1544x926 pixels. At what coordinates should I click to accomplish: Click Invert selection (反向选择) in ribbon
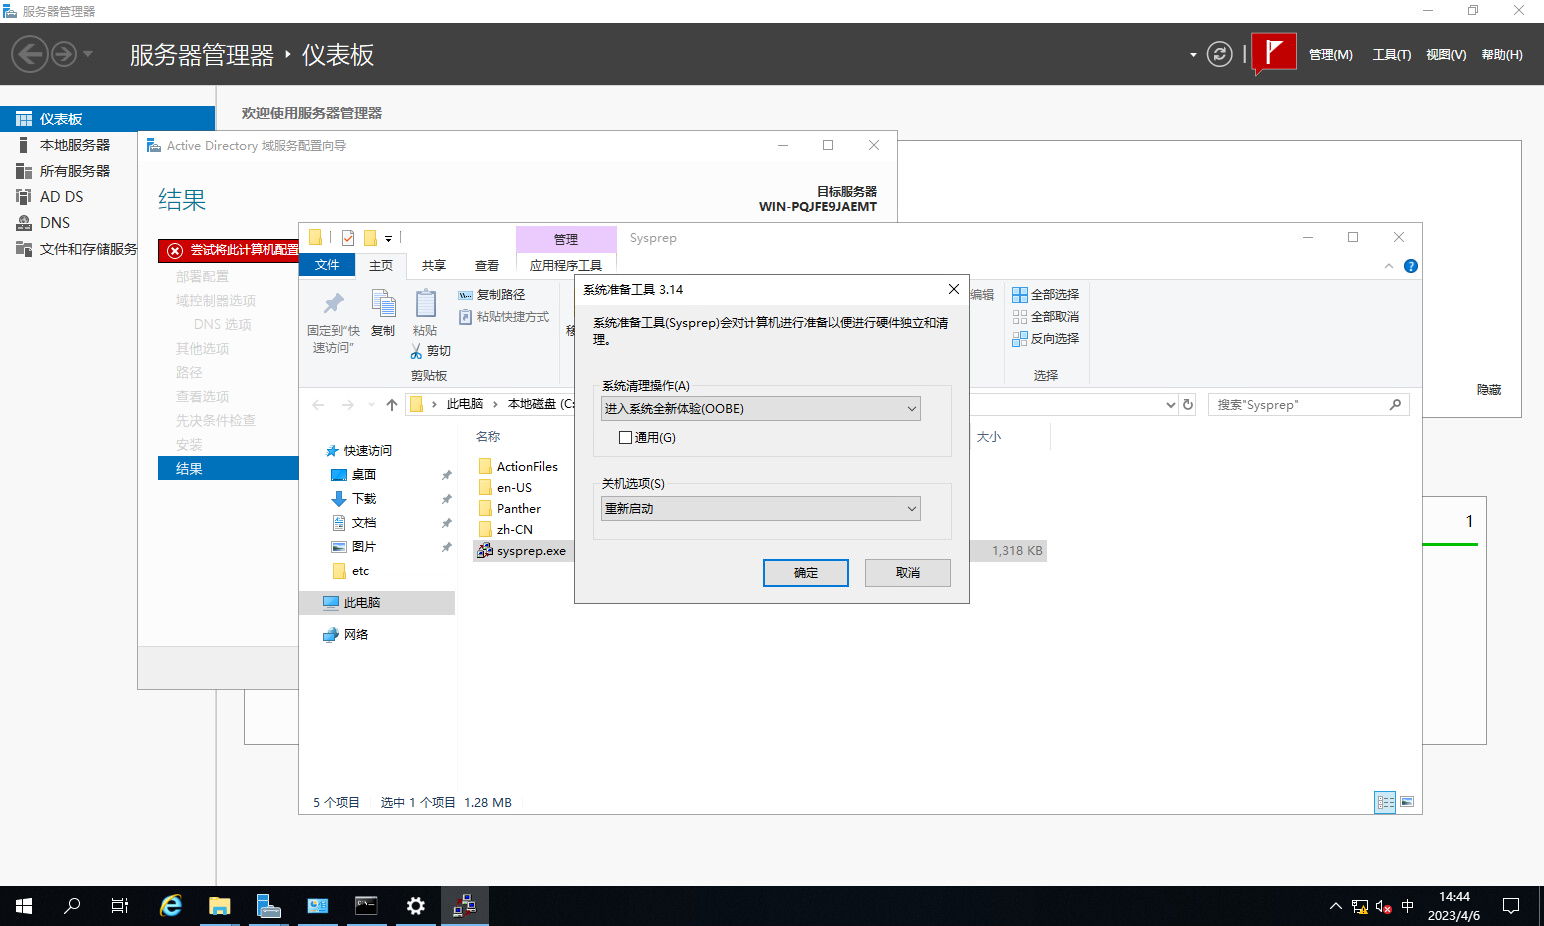pyautogui.click(x=1046, y=339)
